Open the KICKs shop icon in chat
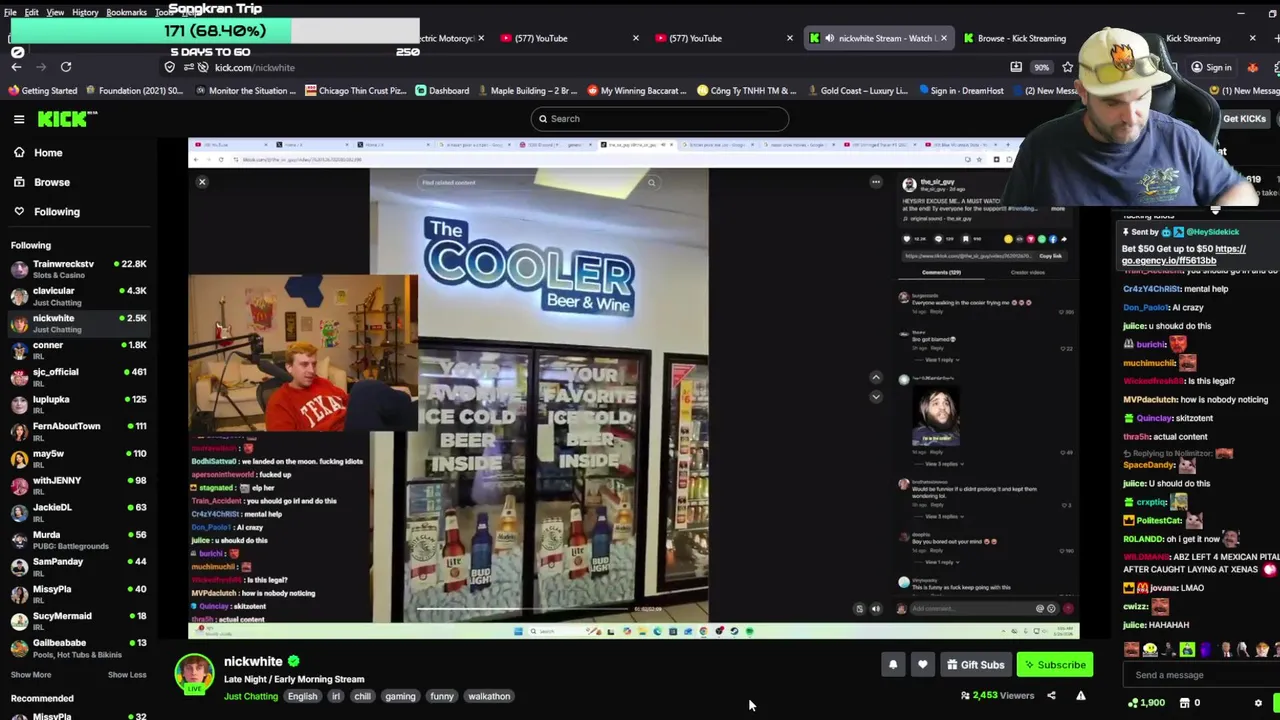 pyautogui.click(x=1186, y=703)
